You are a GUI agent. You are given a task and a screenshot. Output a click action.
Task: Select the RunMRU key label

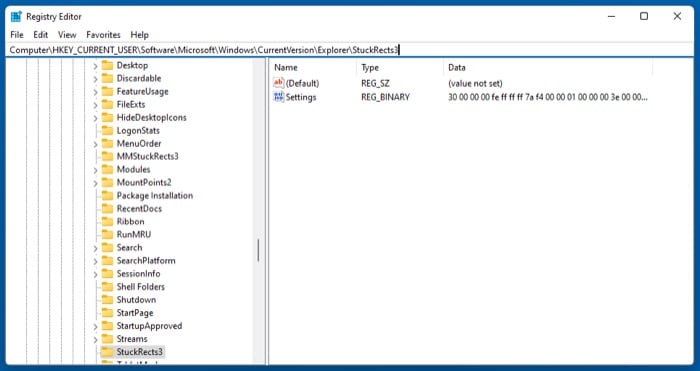coord(133,234)
